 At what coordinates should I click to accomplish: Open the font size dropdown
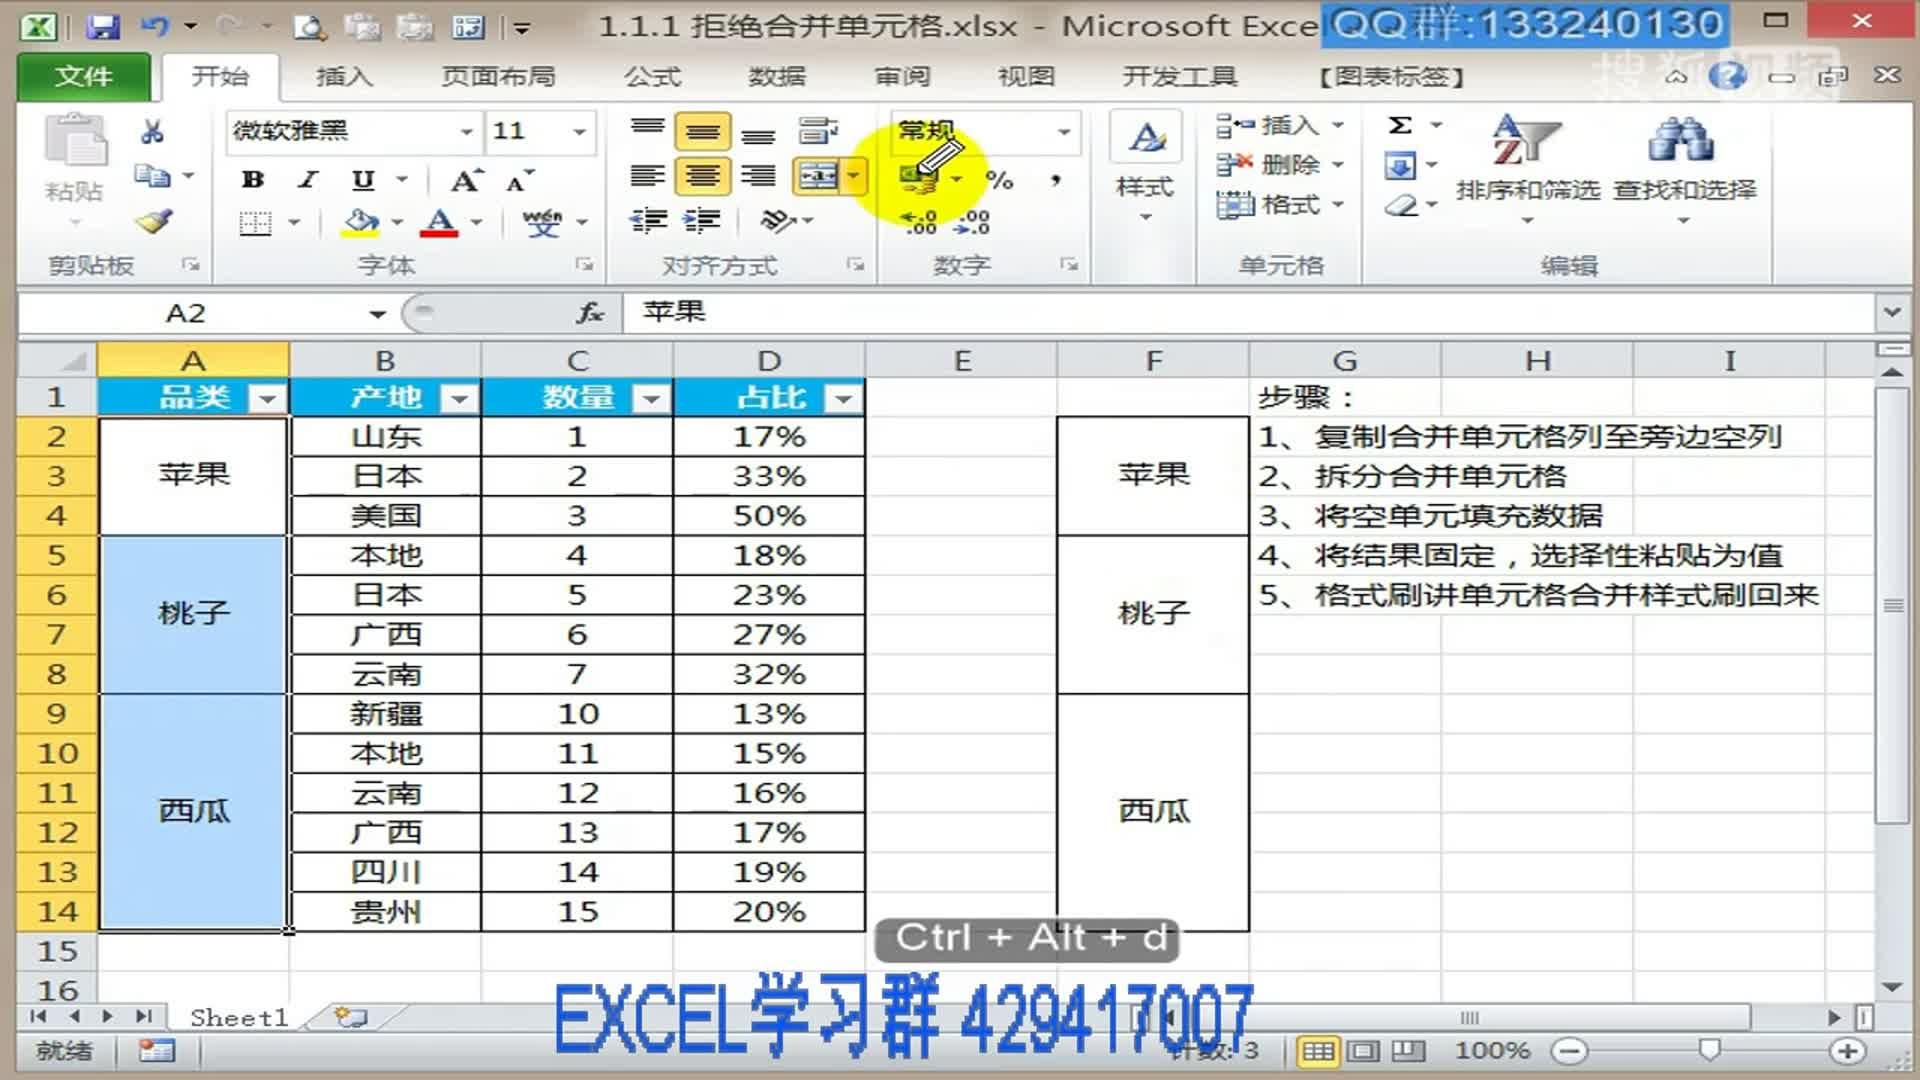[580, 131]
